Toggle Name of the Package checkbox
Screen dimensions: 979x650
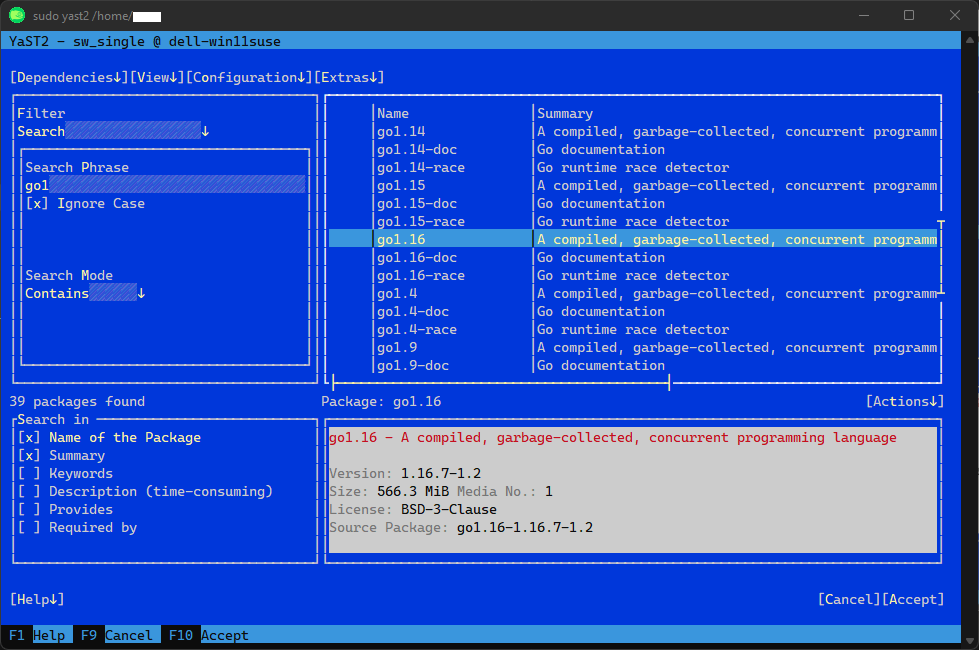pyautogui.click(x=109, y=438)
